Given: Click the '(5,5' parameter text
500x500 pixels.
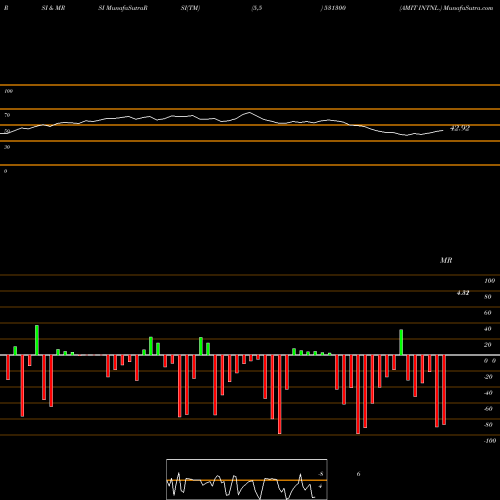Looking at the screenshot, I should point(257,8).
